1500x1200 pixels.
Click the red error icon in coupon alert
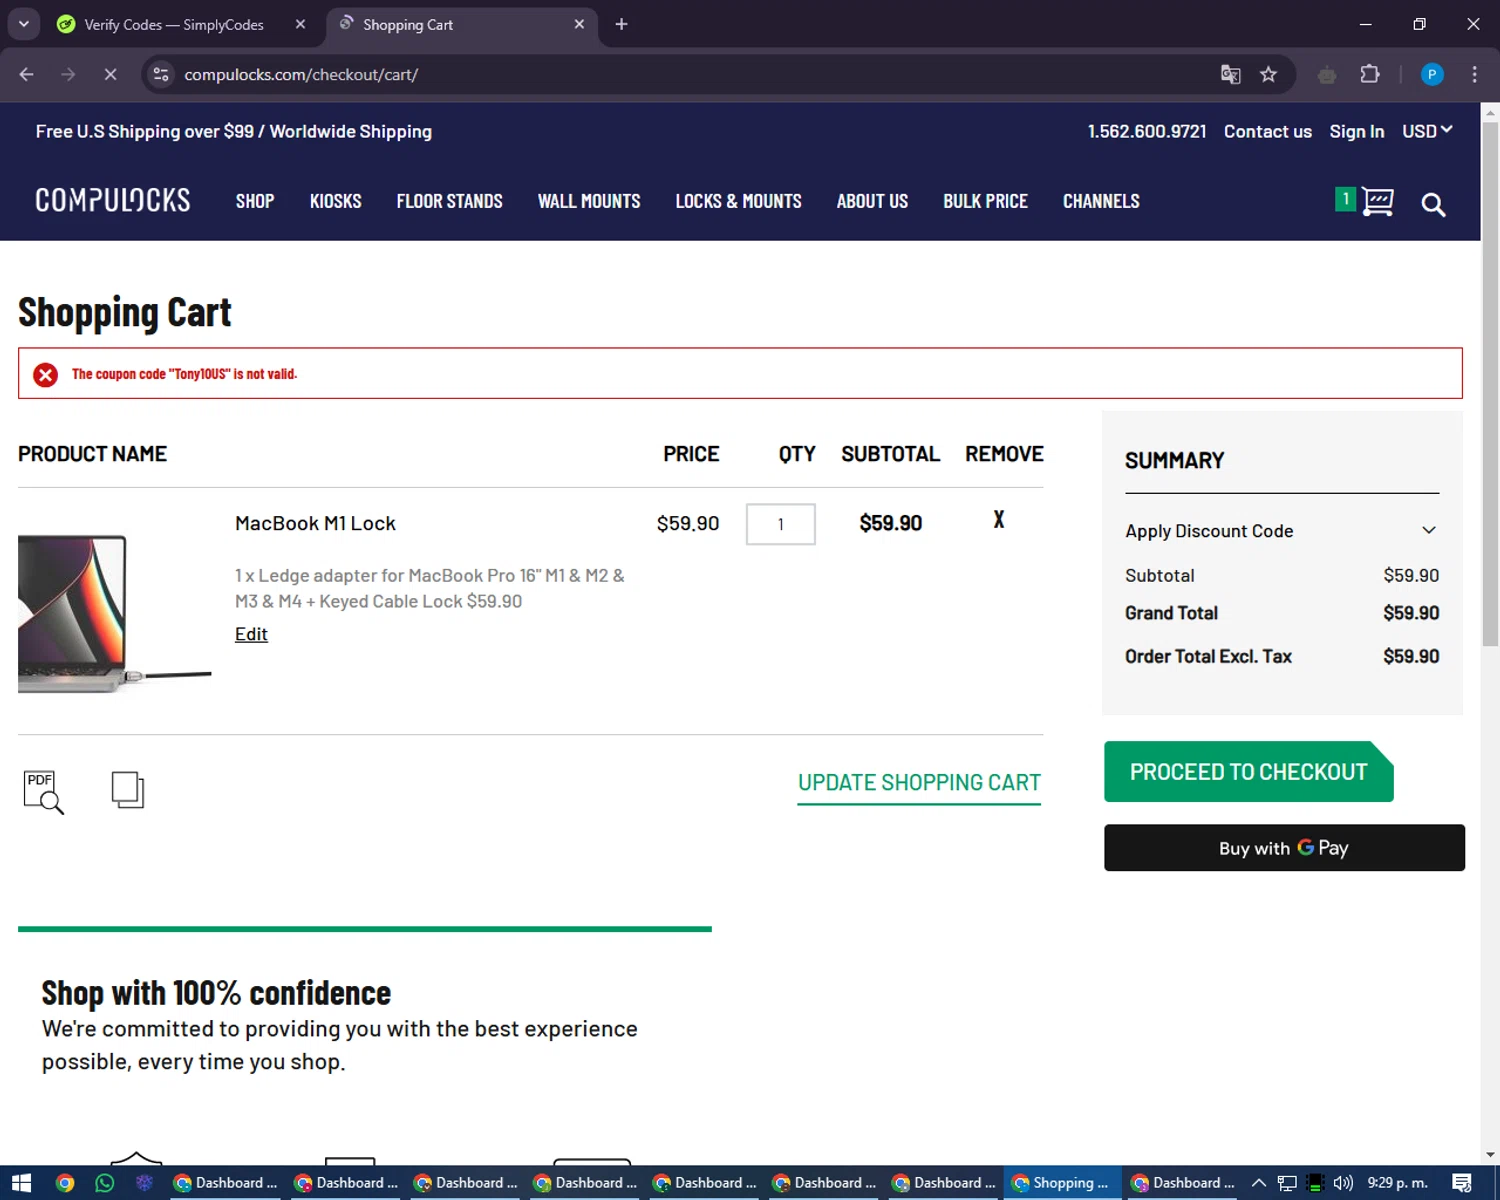point(45,375)
